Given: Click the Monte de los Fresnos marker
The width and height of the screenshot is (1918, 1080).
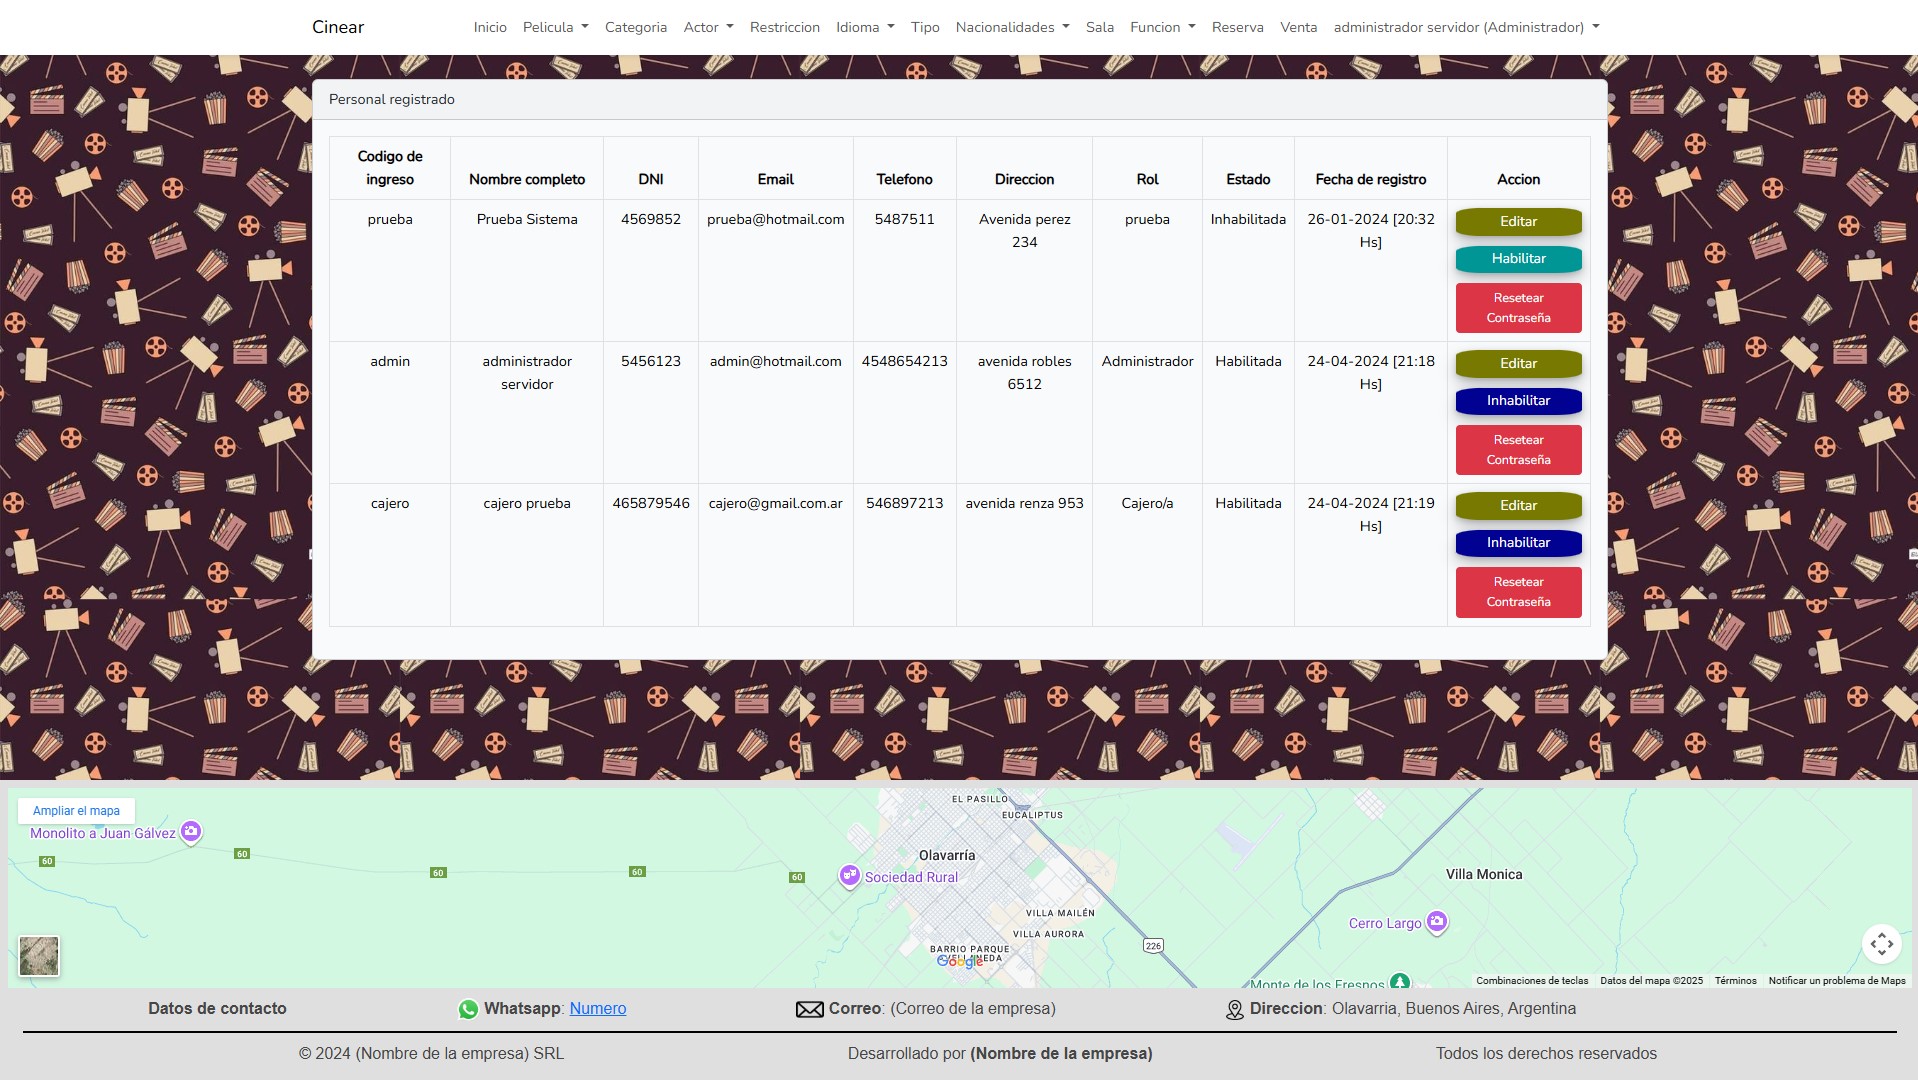Looking at the screenshot, I should point(1400,982).
